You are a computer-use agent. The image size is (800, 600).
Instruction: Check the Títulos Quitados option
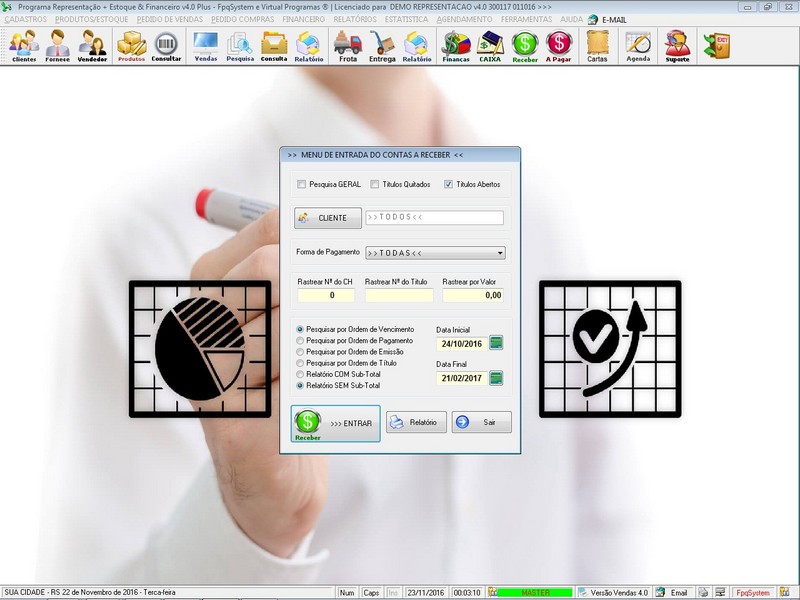[374, 184]
